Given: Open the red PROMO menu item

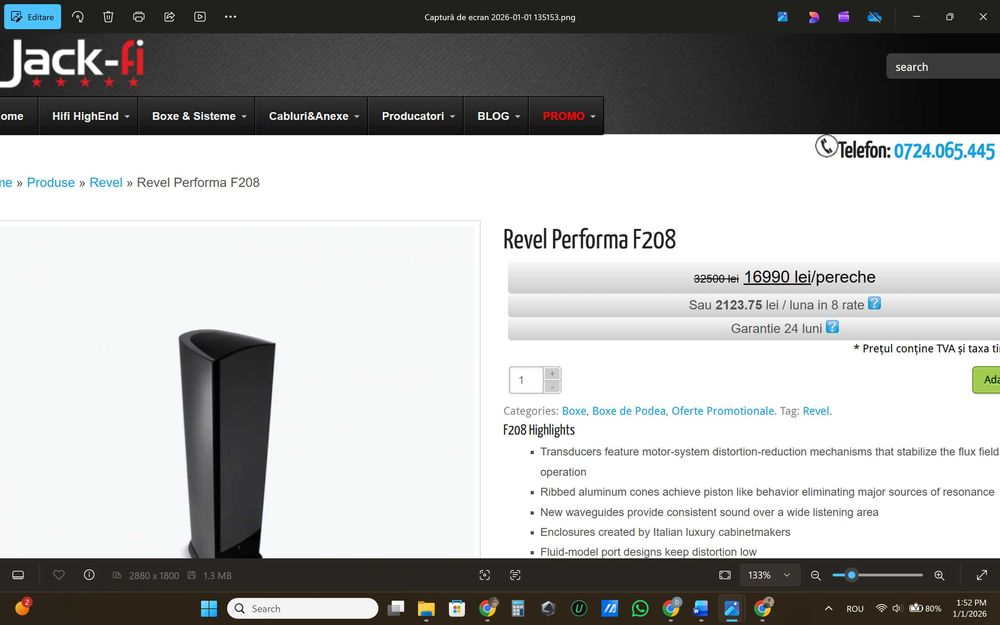Looking at the screenshot, I should click(568, 116).
